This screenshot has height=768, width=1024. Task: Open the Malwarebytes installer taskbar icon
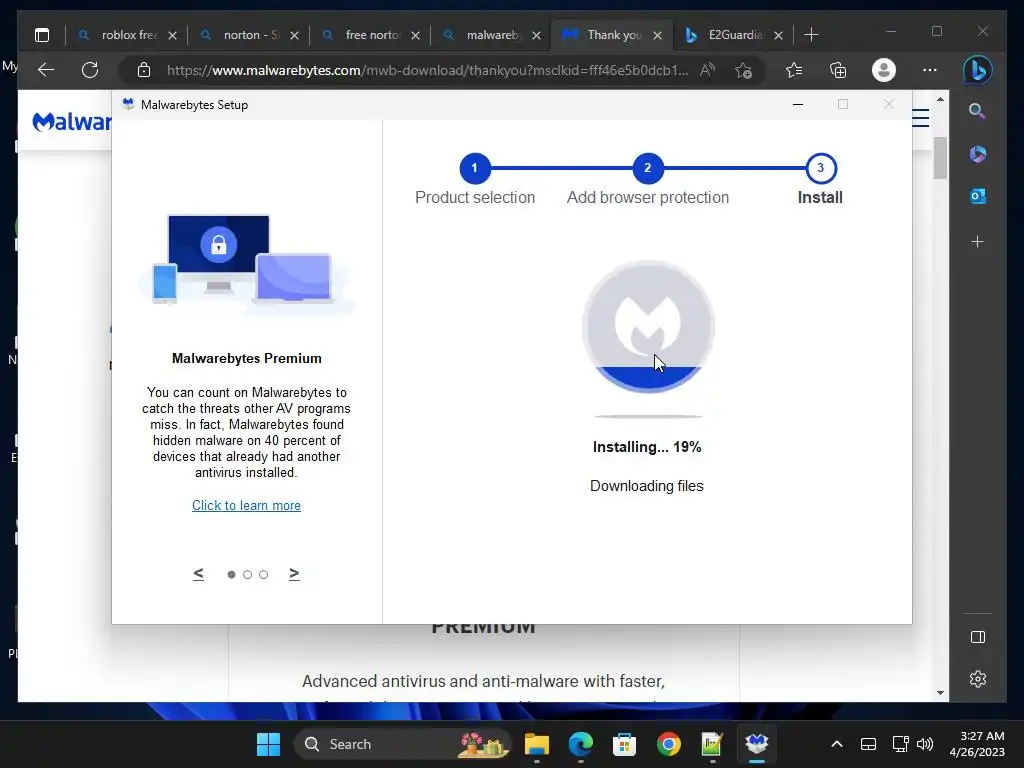[756, 743]
